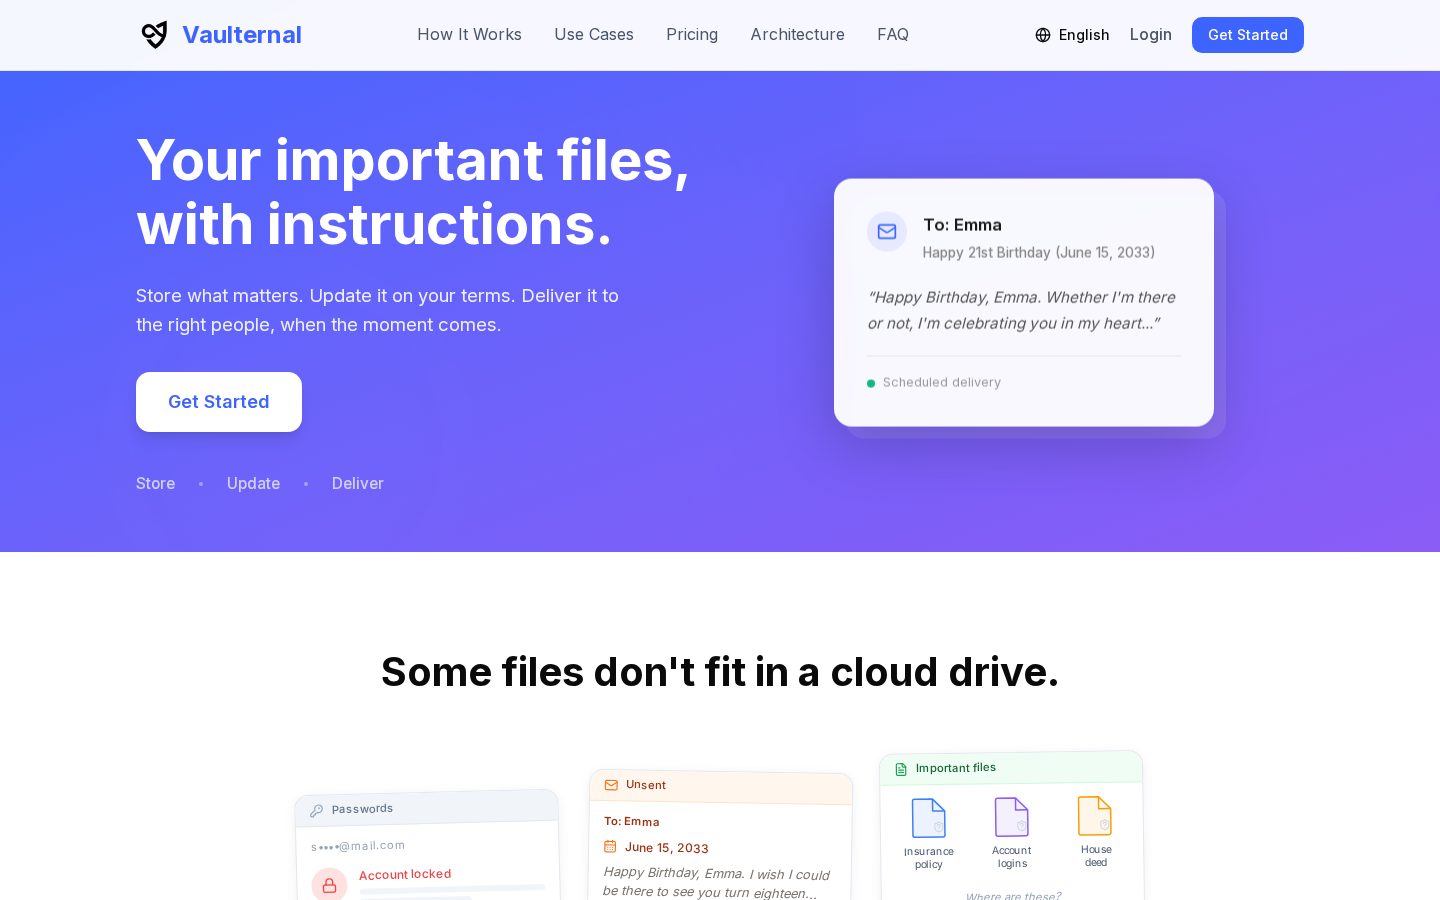Click Happy 21st Birthday (June 15, 2033) text
Screen dimensions: 1440x900
[x=1038, y=253]
